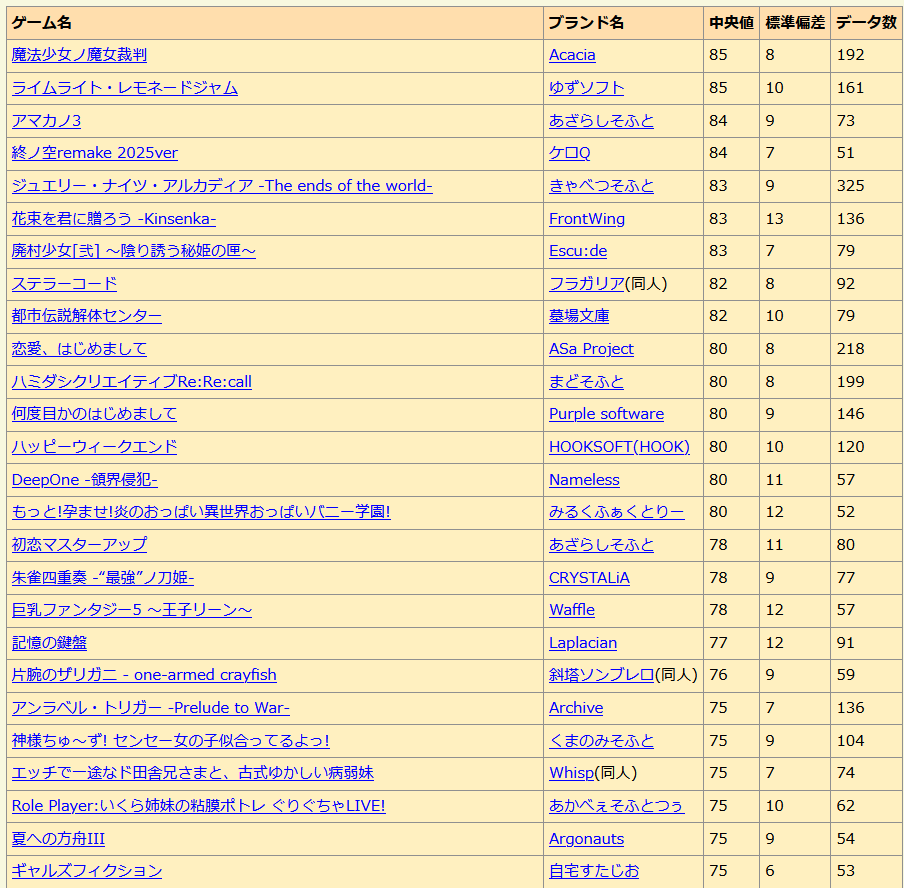
Task: Open ライムライト・レモネードジャム game link
Action: (x=125, y=88)
